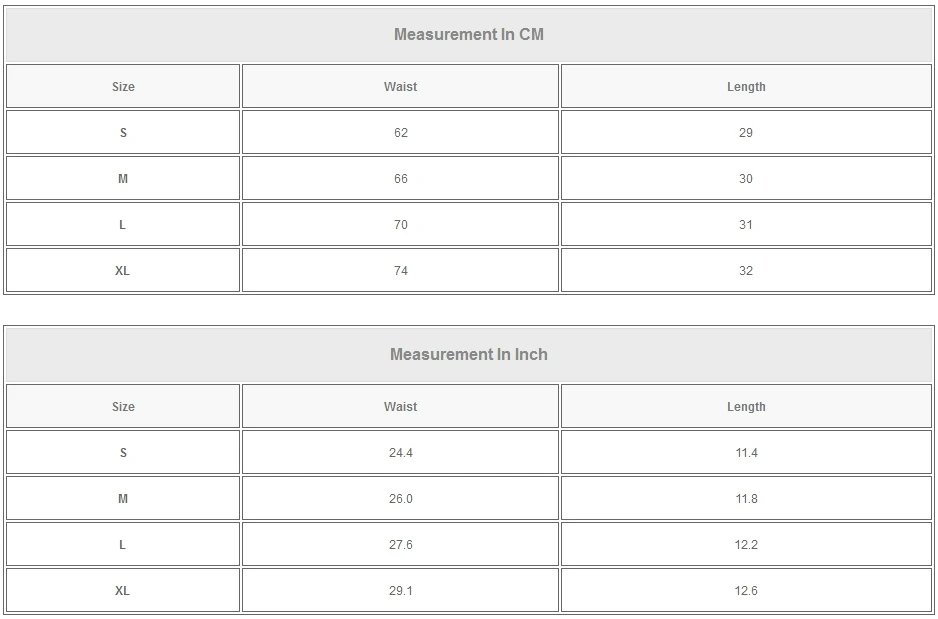Select the Size column header in CM table
This screenshot has width=938, height=619.
(123, 87)
